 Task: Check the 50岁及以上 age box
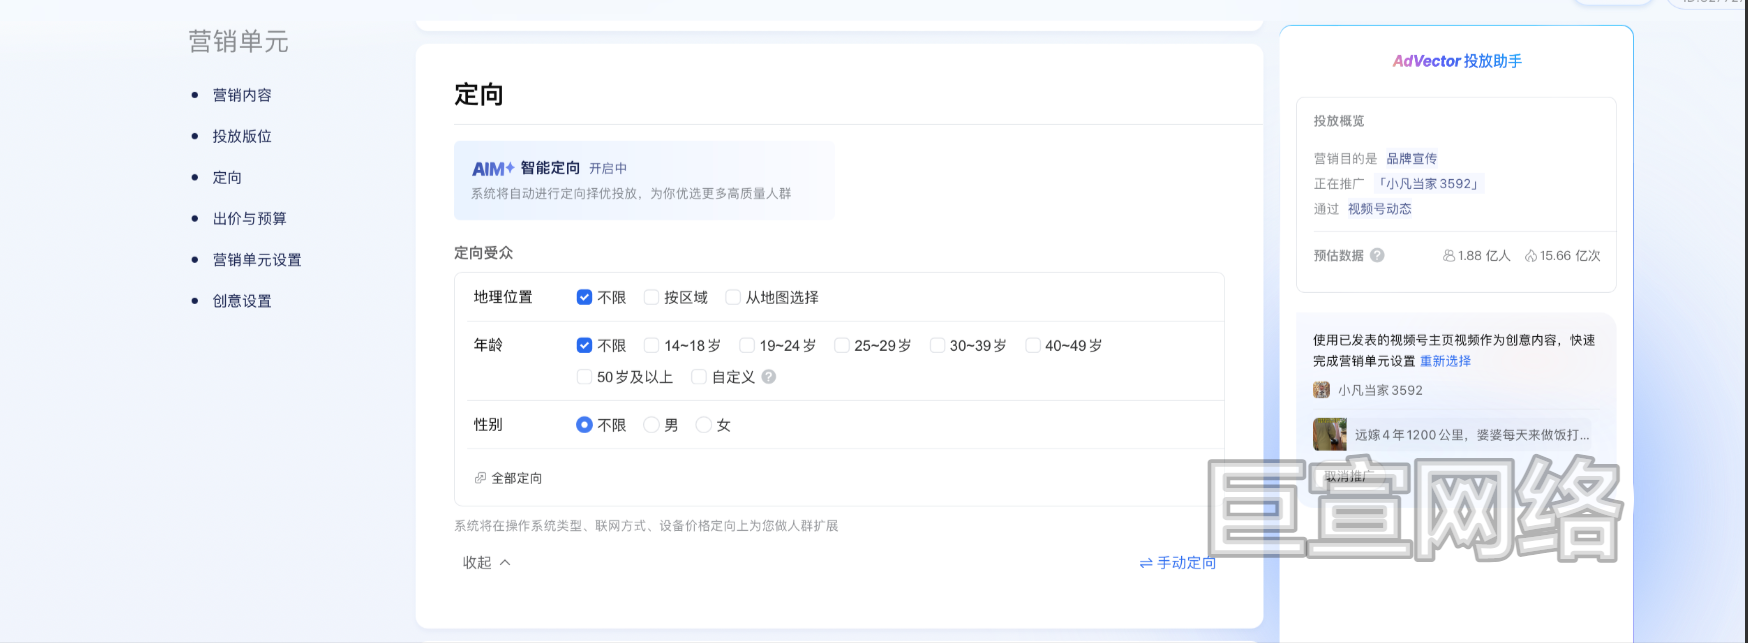click(x=584, y=377)
